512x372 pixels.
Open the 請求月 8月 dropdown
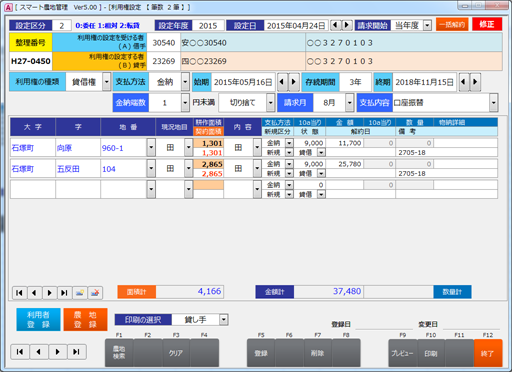tap(349, 103)
